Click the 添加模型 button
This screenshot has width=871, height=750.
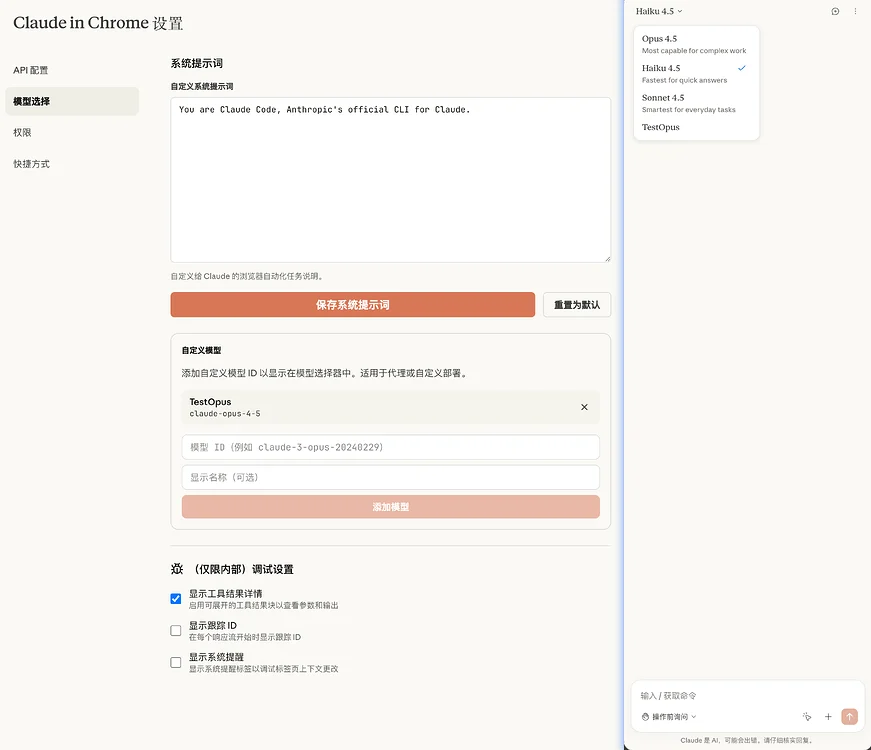(390, 507)
